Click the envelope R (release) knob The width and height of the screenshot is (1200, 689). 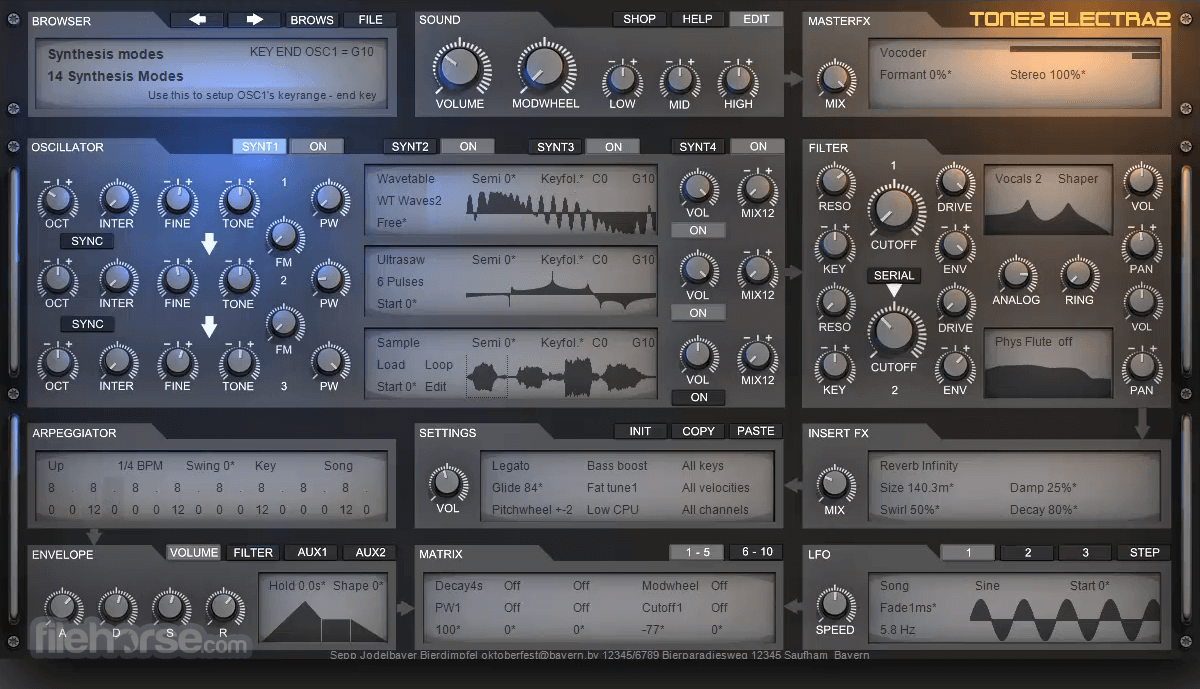click(x=223, y=606)
